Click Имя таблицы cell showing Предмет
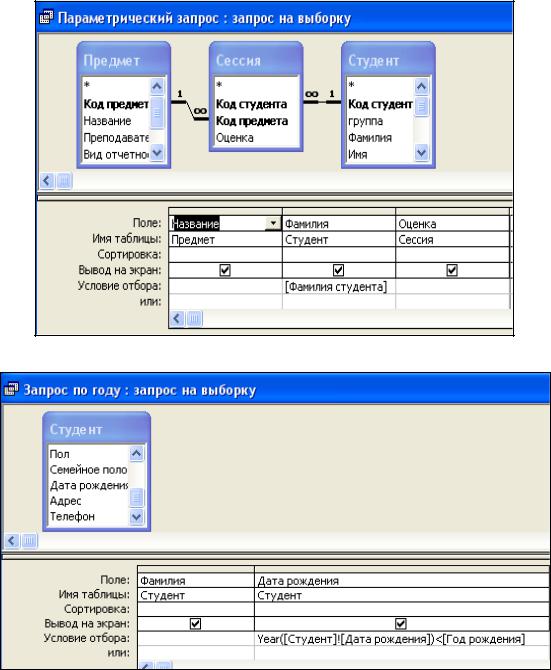The height and width of the screenshot is (670, 551). tap(225, 239)
